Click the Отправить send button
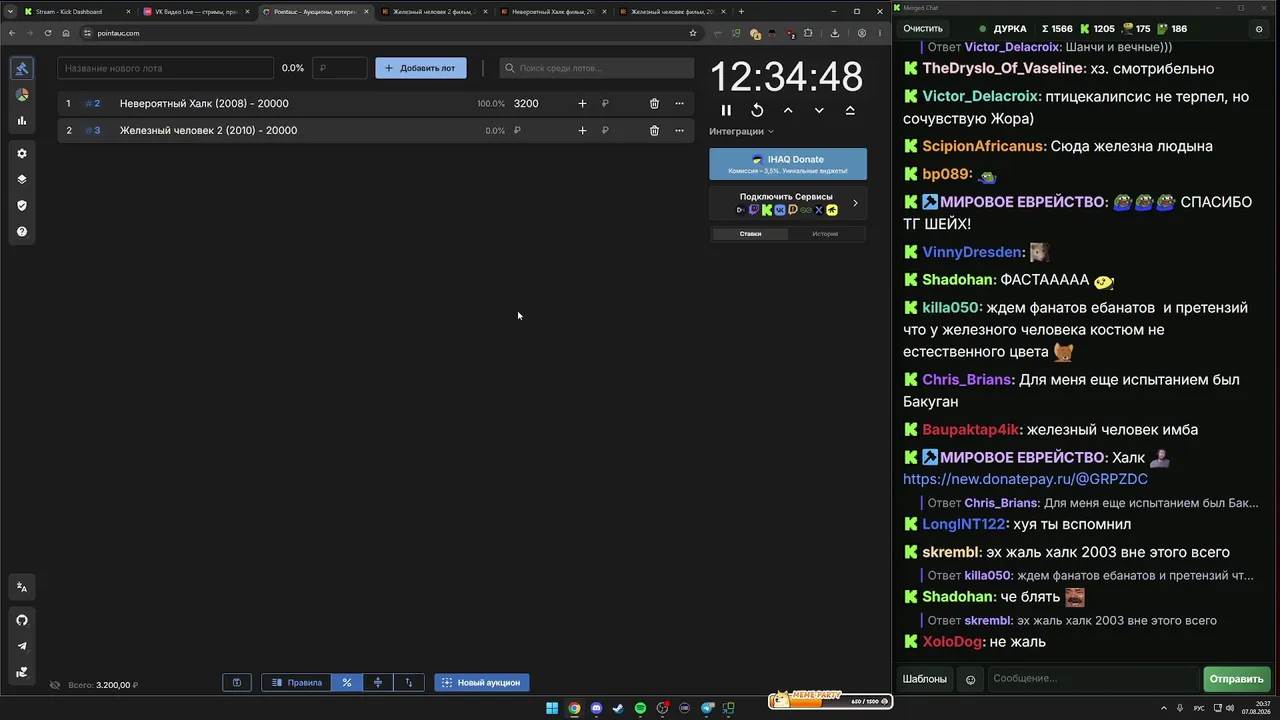Screen dimensions: 1280x720 point(1237,679)
